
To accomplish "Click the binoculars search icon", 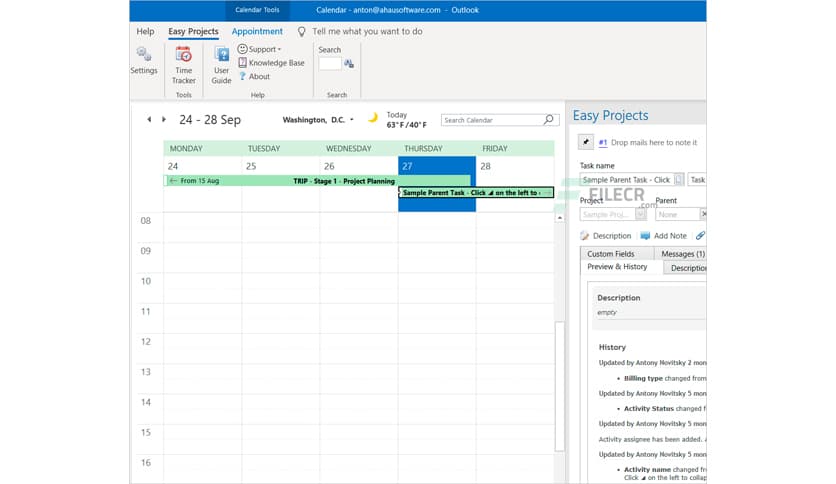I will pos(349,64).
